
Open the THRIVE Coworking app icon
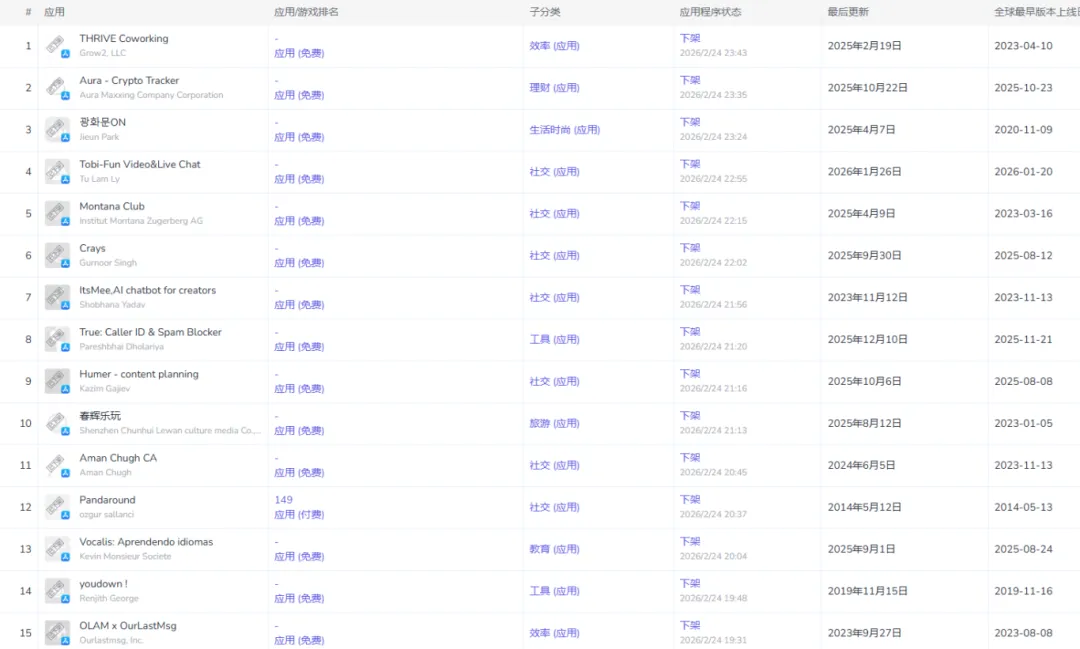click(57, 46)
